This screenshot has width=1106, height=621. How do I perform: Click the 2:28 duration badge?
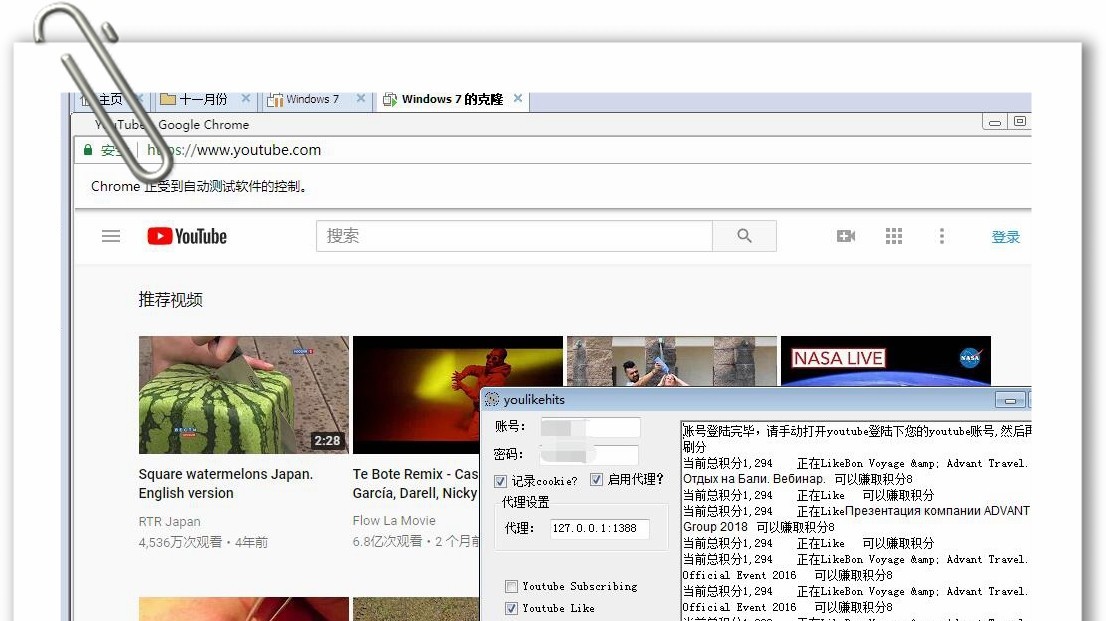[x=327, y=441]
